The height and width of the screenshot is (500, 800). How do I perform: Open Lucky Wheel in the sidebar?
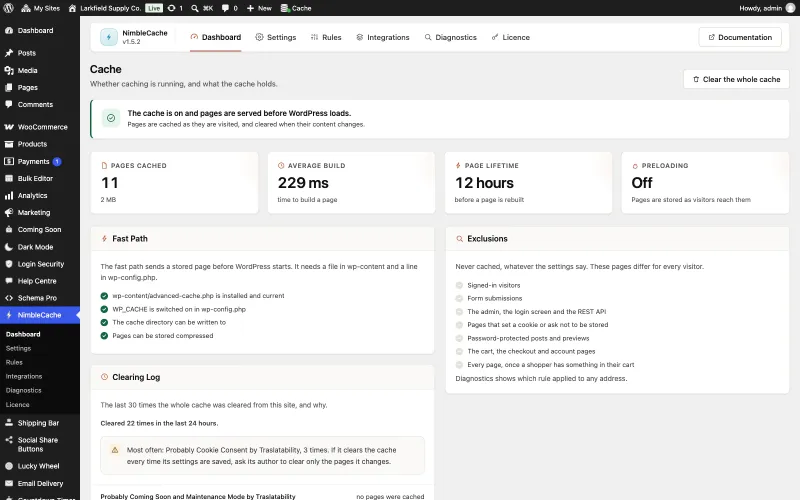coord(40,466)
